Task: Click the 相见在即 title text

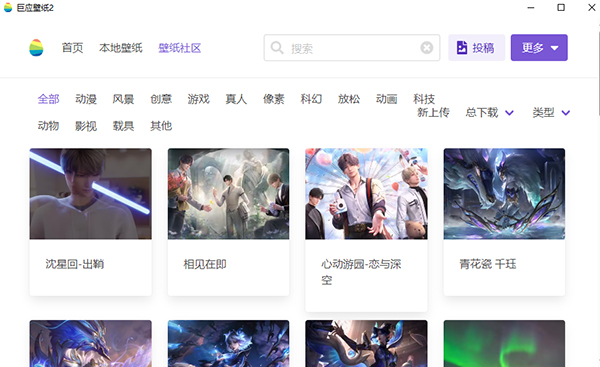Action: 205,264
